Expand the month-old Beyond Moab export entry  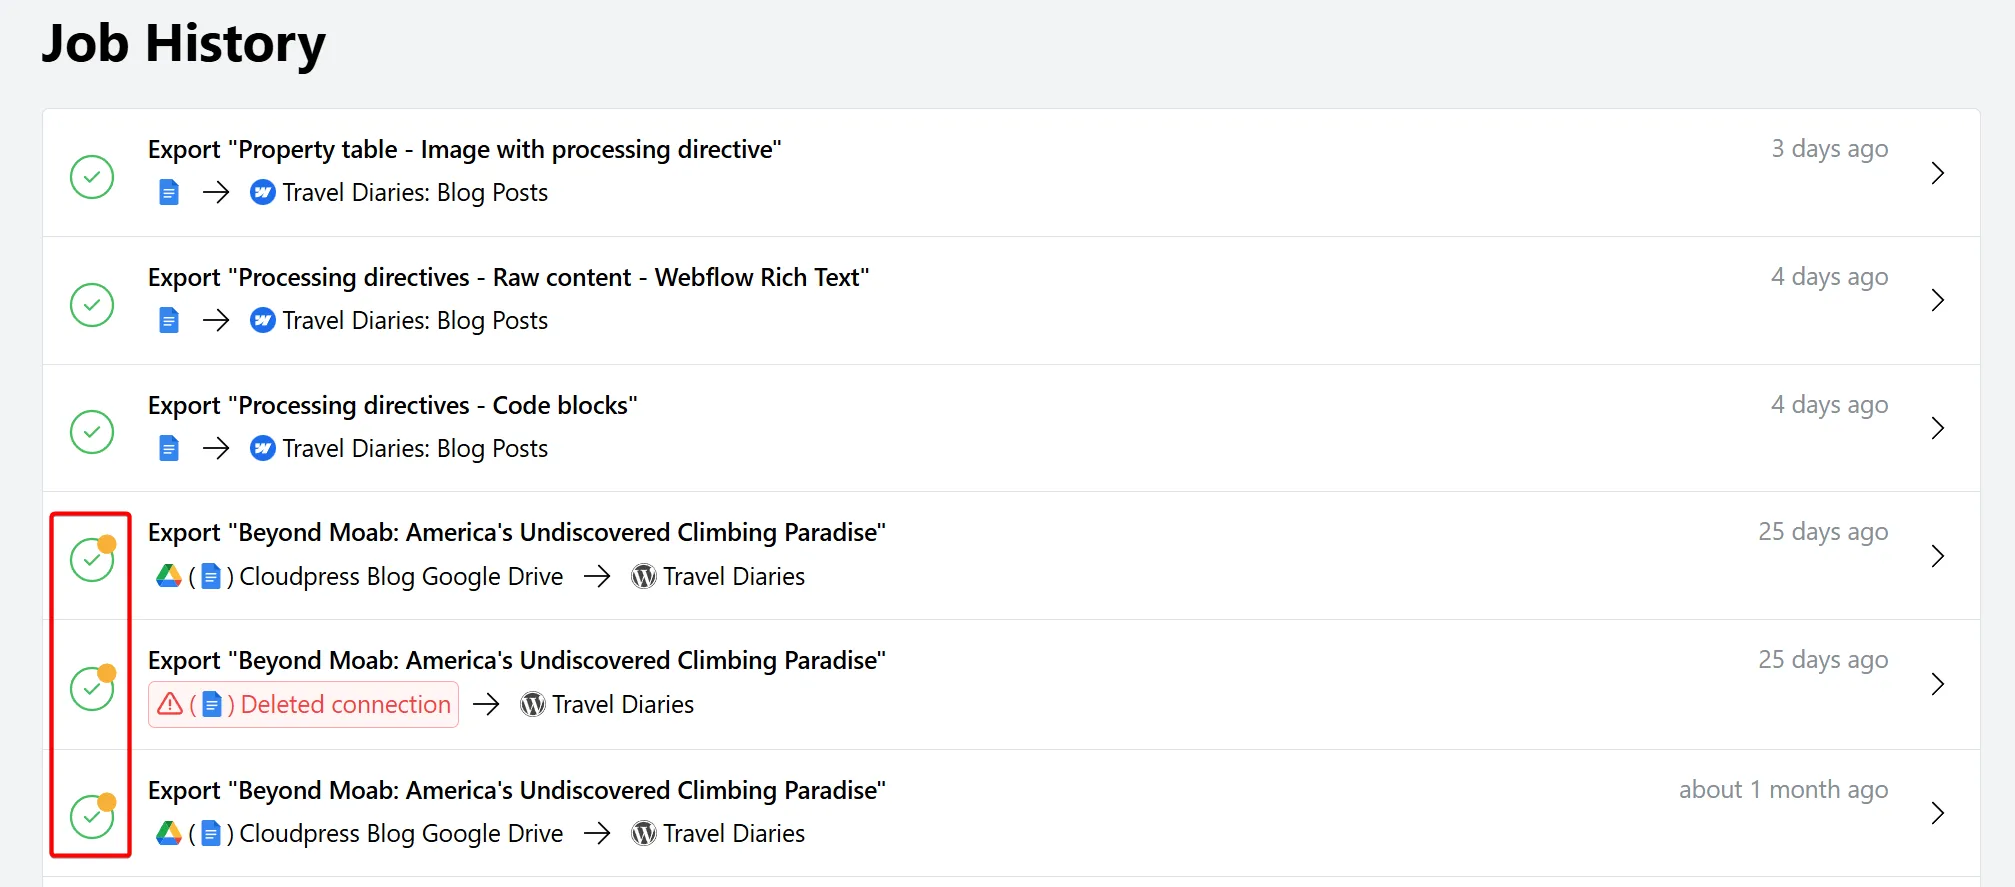(x=1938, y=812)
